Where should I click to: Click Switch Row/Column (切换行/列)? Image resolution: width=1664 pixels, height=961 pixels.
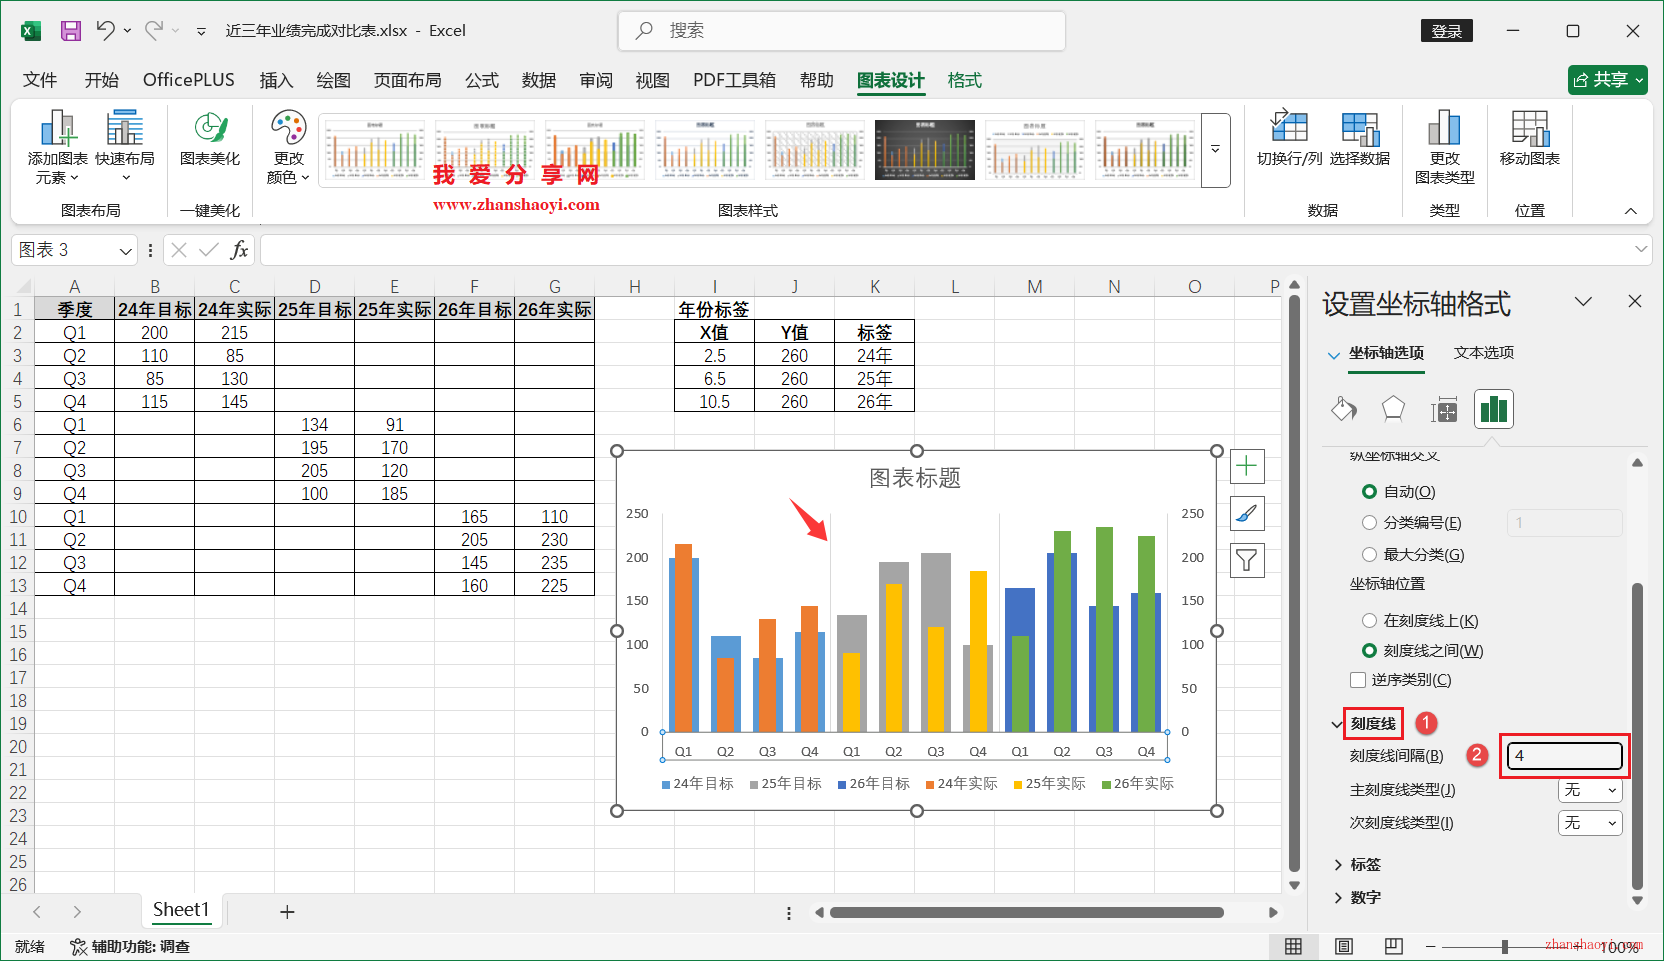(x=1289, y=138)
